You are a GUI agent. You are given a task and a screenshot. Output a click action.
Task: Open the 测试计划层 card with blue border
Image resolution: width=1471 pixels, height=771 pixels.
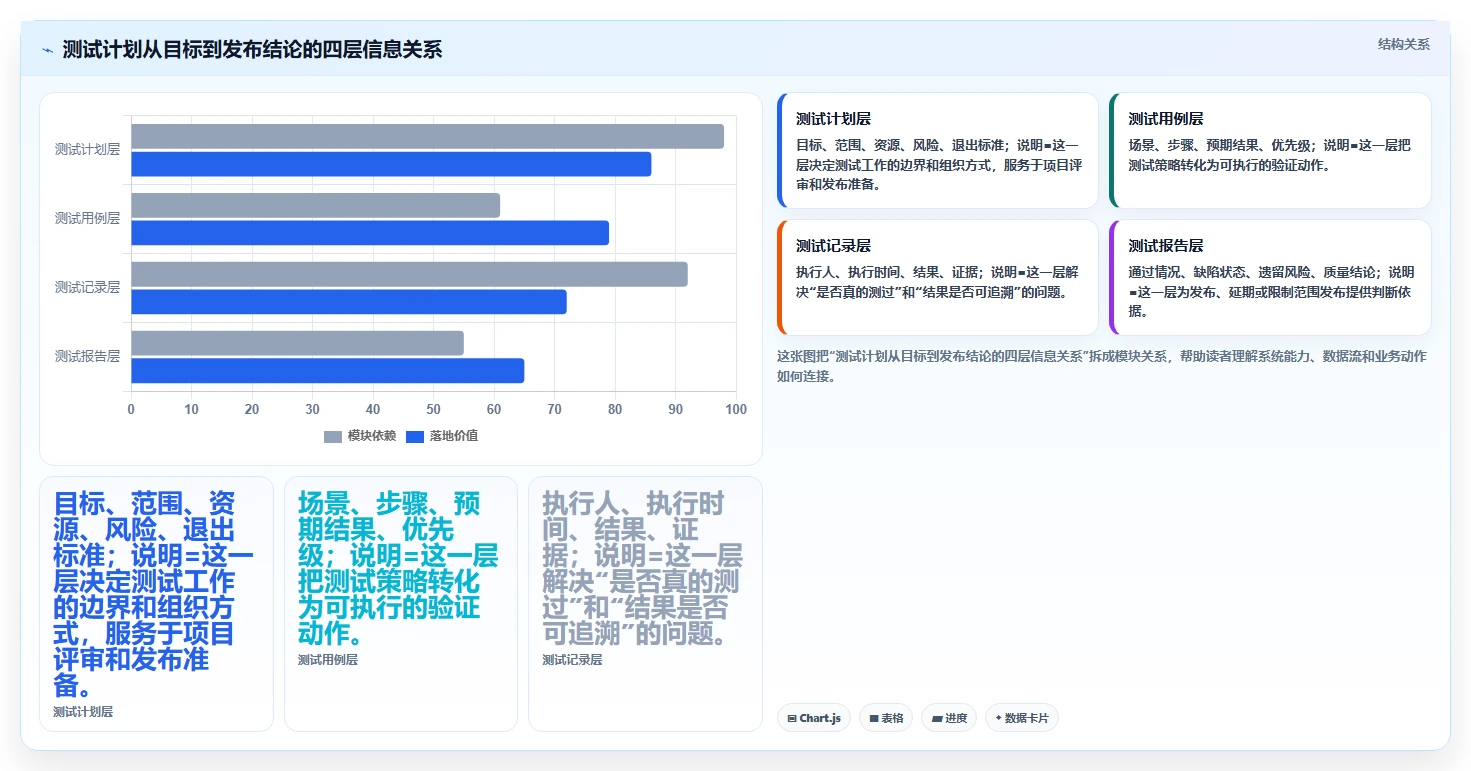(938, 151)
